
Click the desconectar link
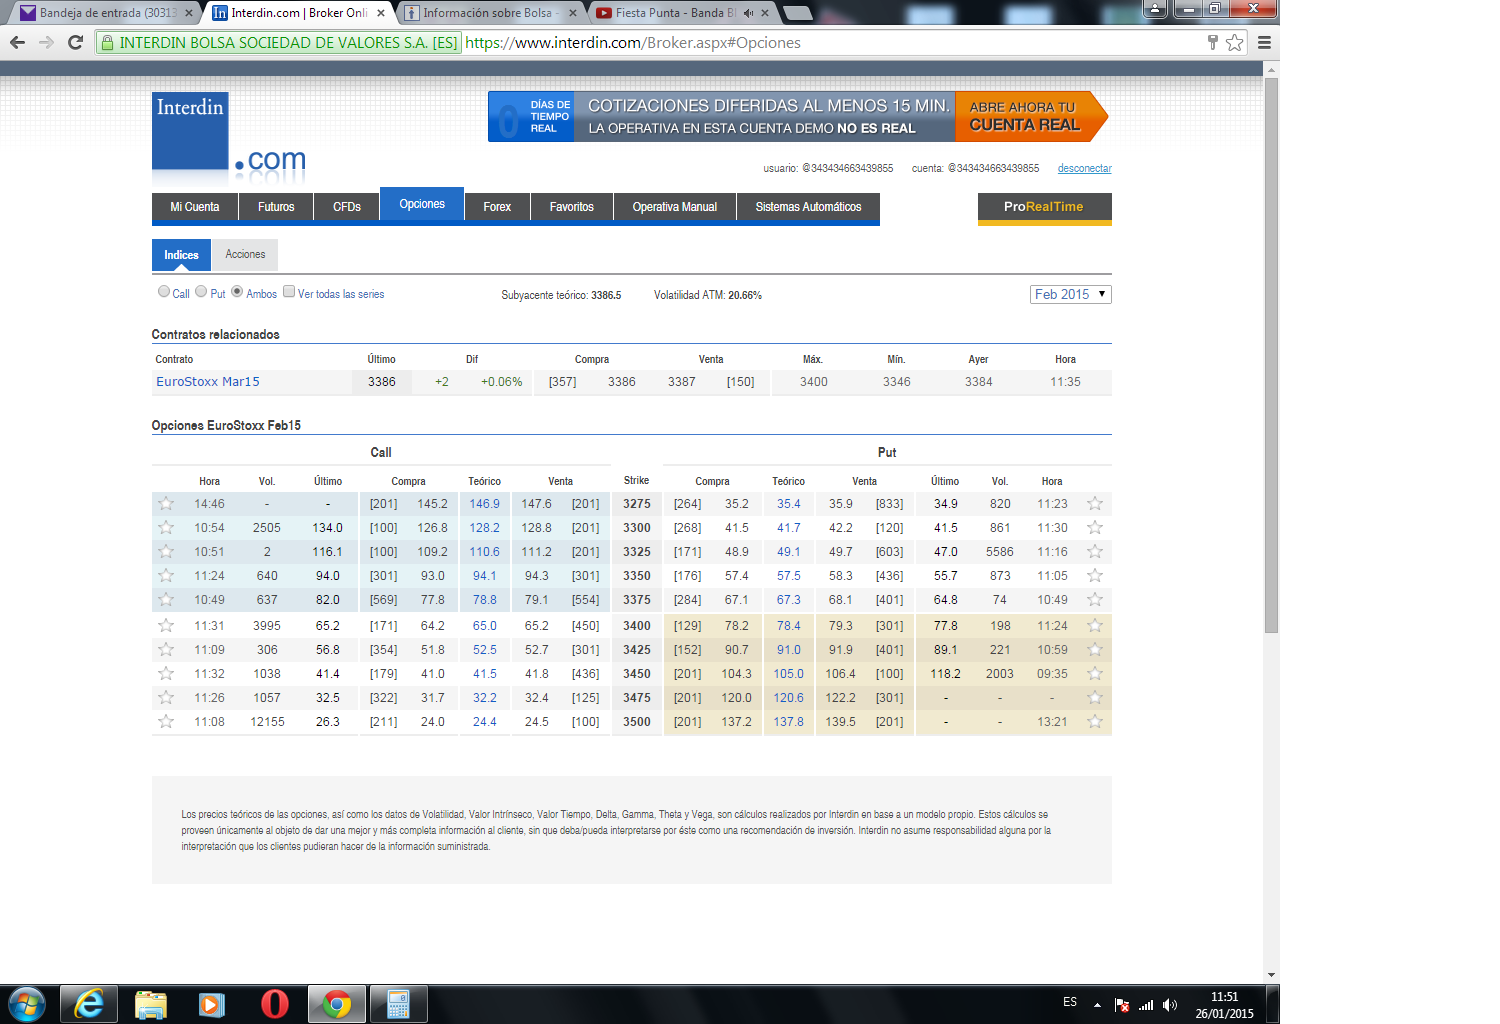pyautogui.click(x=1085, y=168)
